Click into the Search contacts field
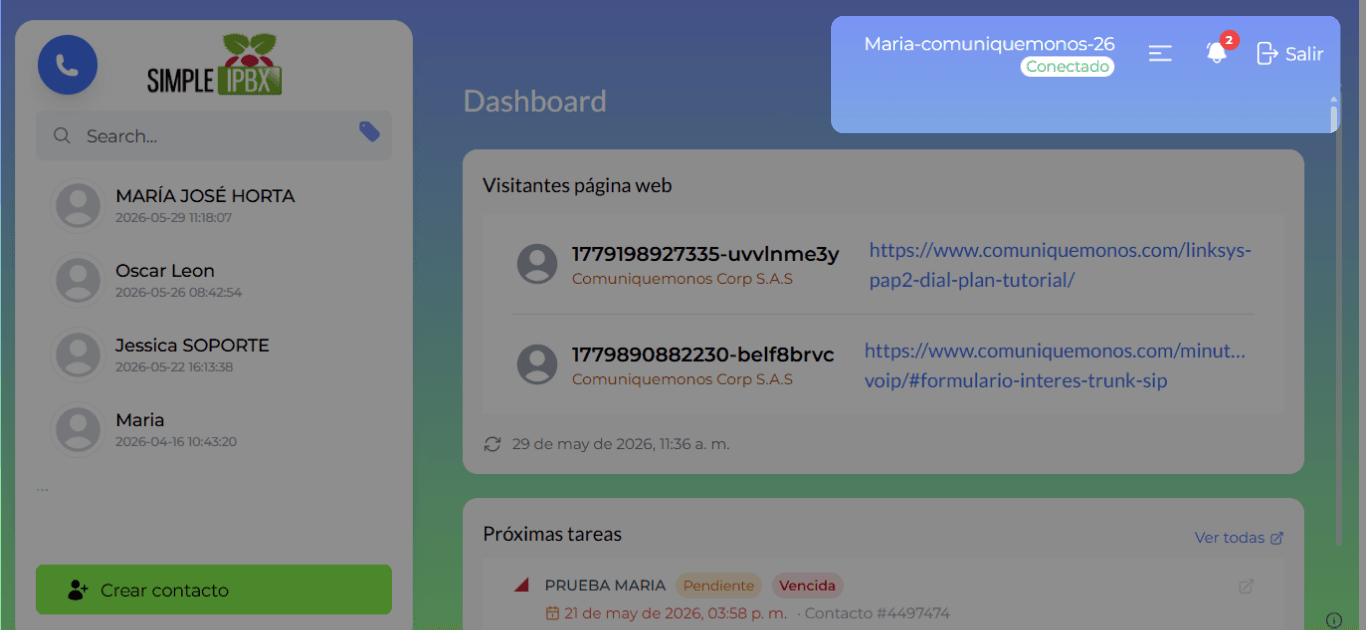 point(214,136)
